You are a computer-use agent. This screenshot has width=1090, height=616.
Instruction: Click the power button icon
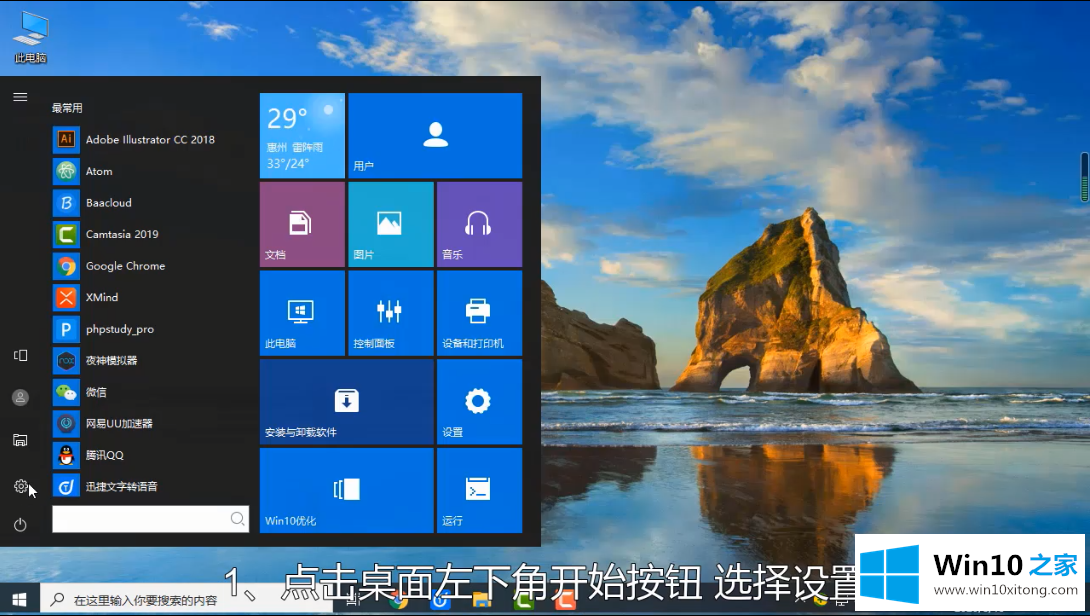coord(20,524)
